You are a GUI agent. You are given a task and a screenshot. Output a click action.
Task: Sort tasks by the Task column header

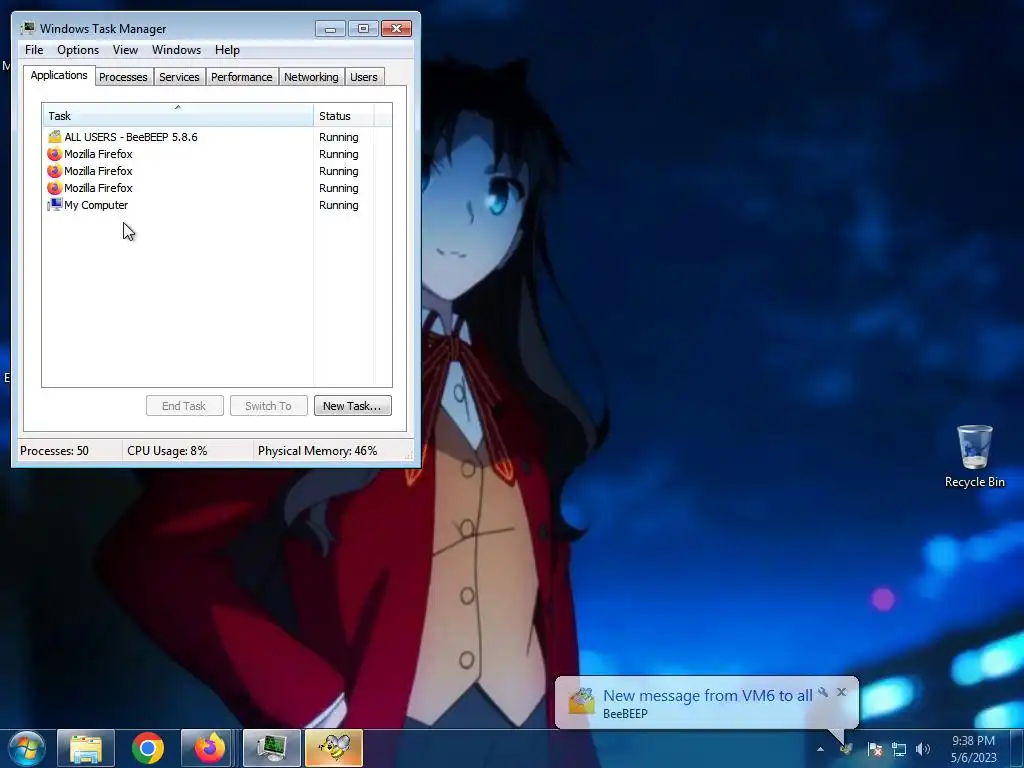[x=178, y=116]
